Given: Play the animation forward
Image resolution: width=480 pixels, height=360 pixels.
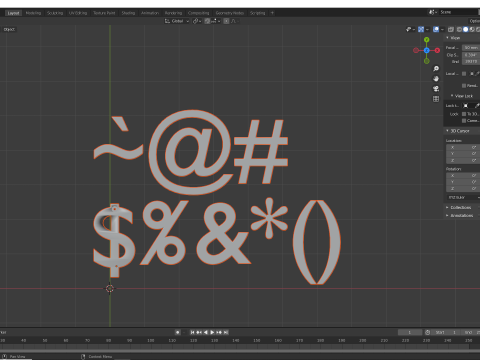Looking at the screenshot, I should click(x=212, y=332).
